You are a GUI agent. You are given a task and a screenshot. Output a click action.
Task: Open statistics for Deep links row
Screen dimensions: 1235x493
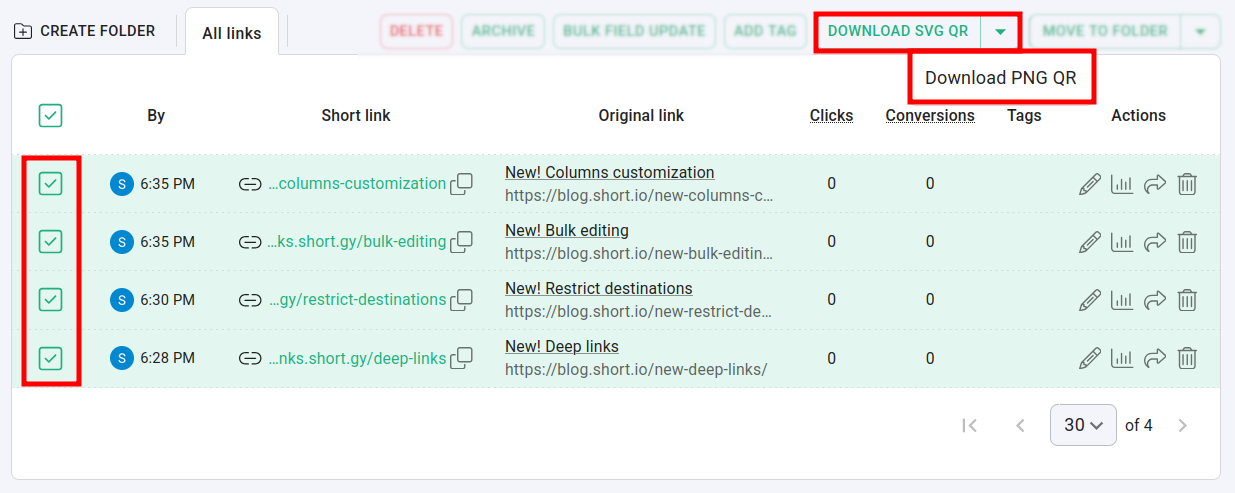click(x=1122, y=358)
